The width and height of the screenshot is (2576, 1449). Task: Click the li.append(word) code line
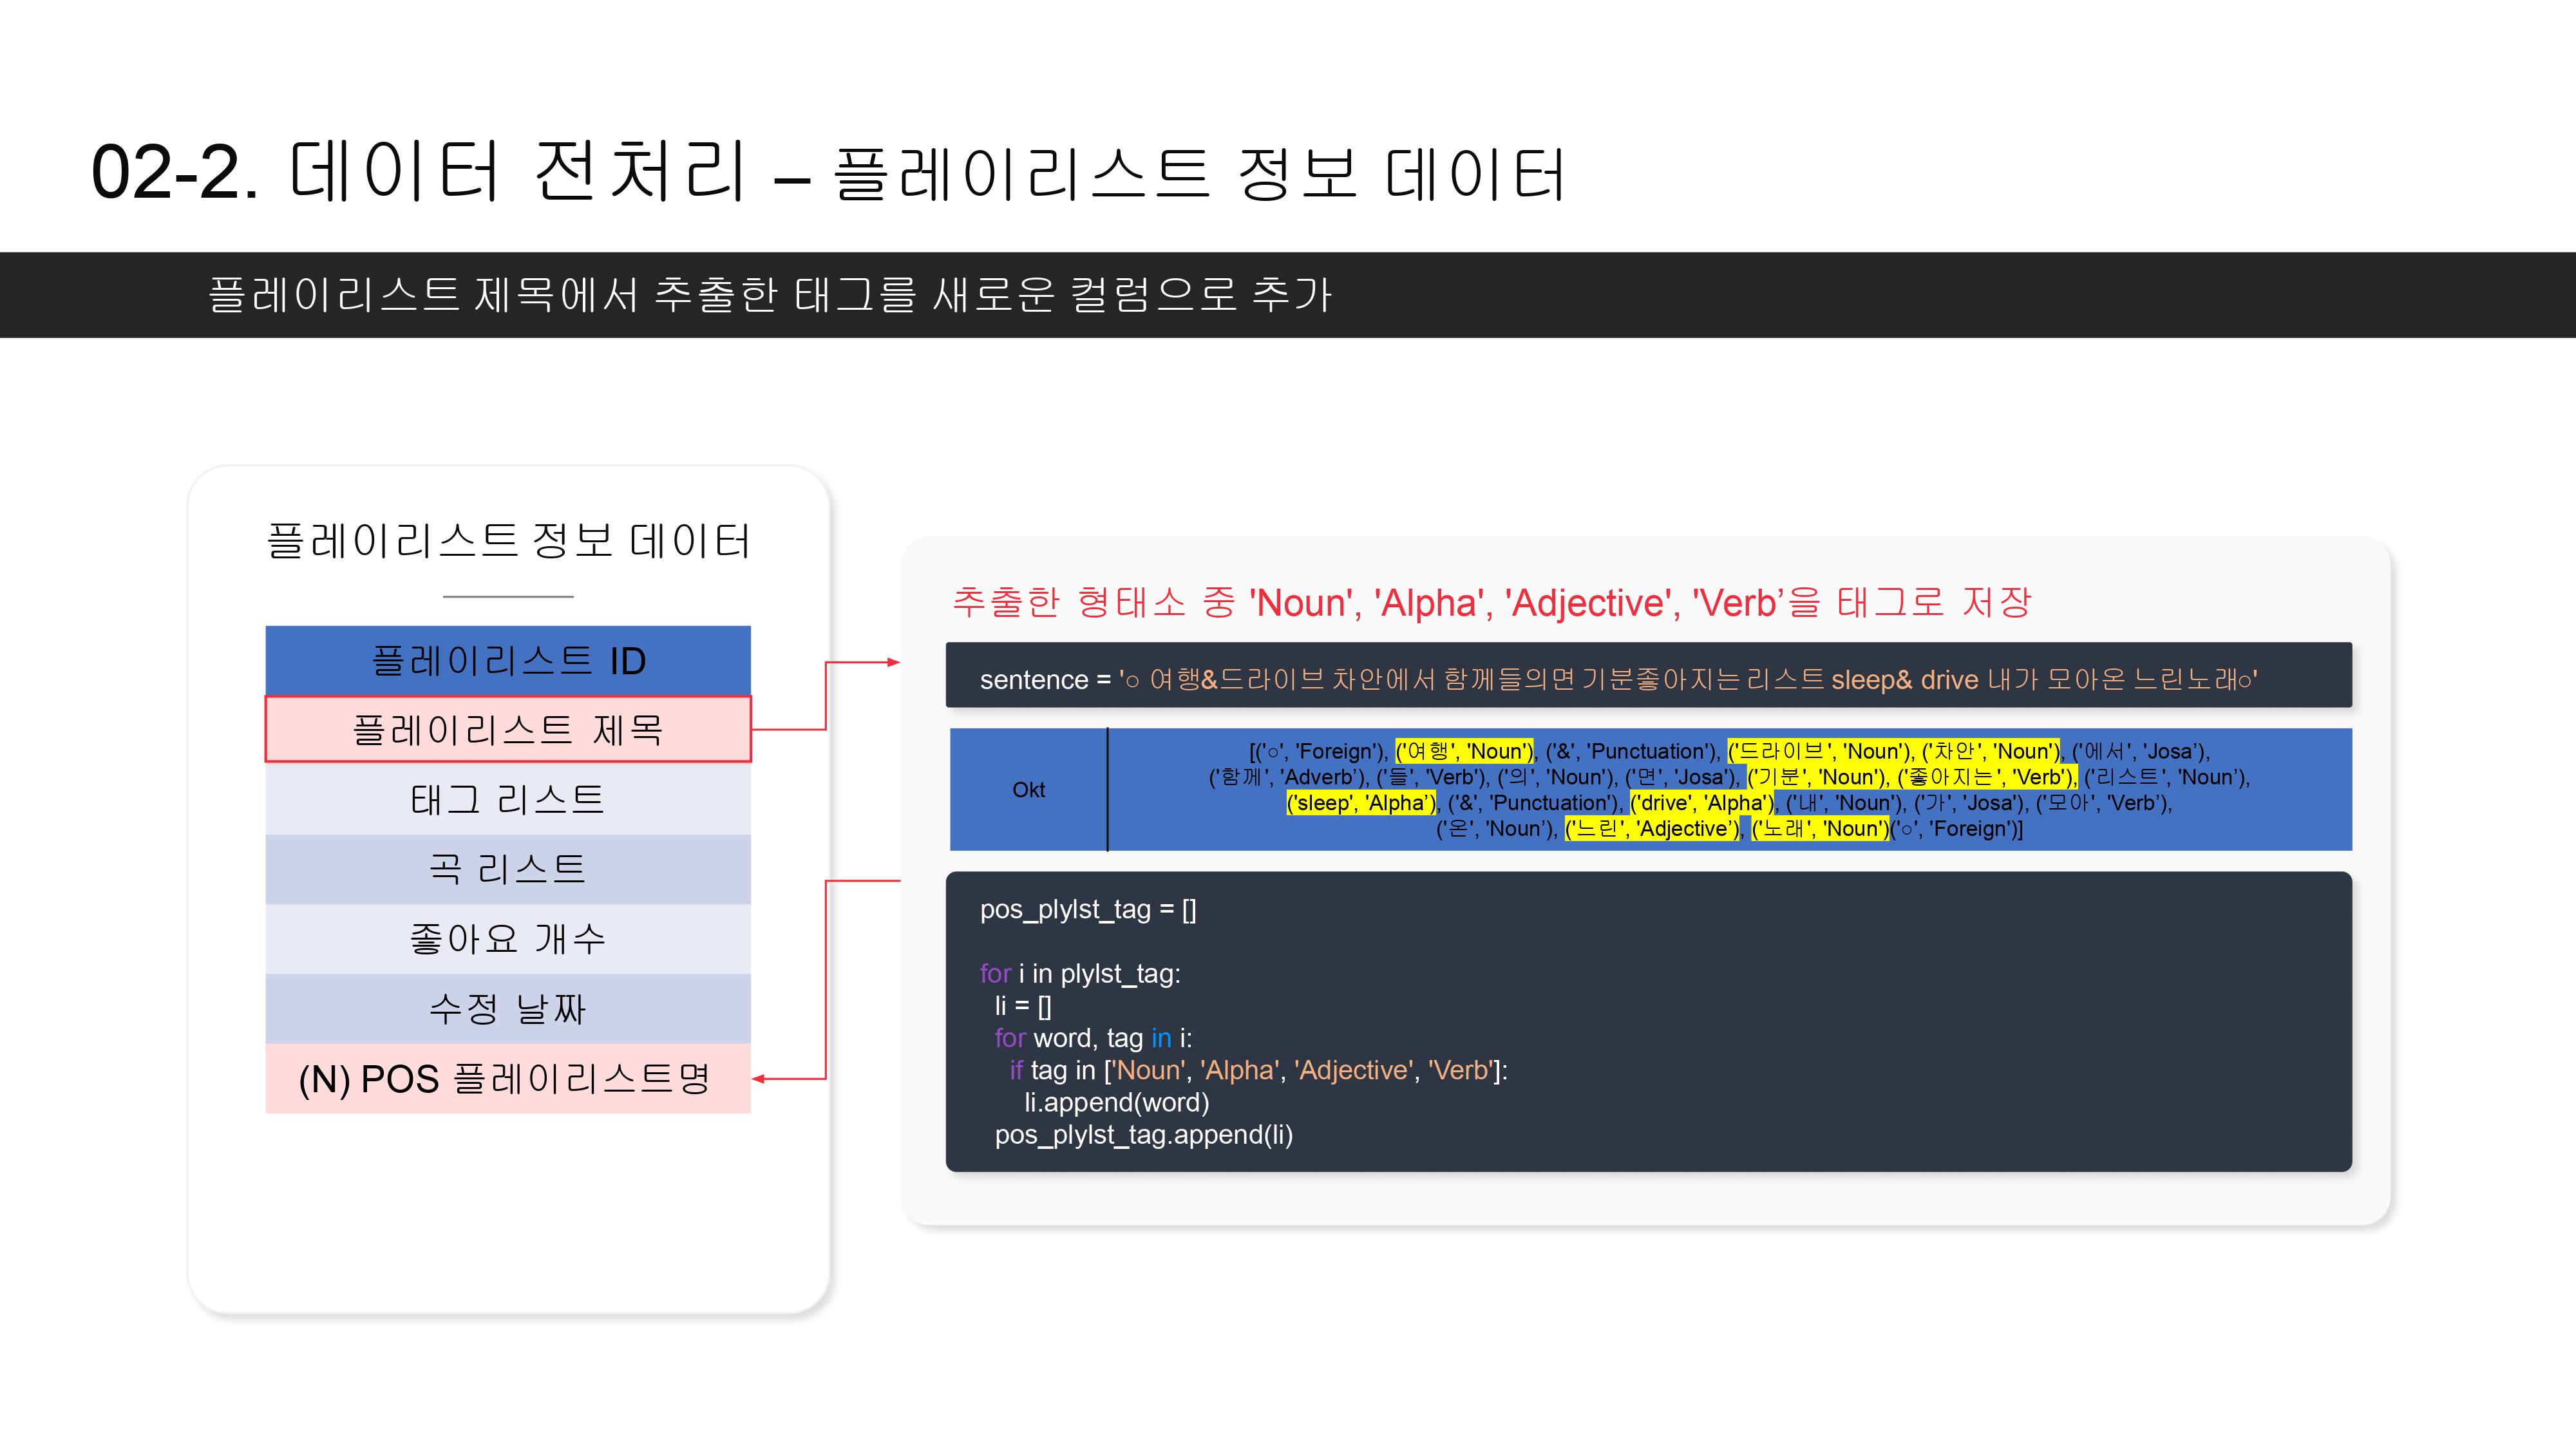(1116, 1102)
